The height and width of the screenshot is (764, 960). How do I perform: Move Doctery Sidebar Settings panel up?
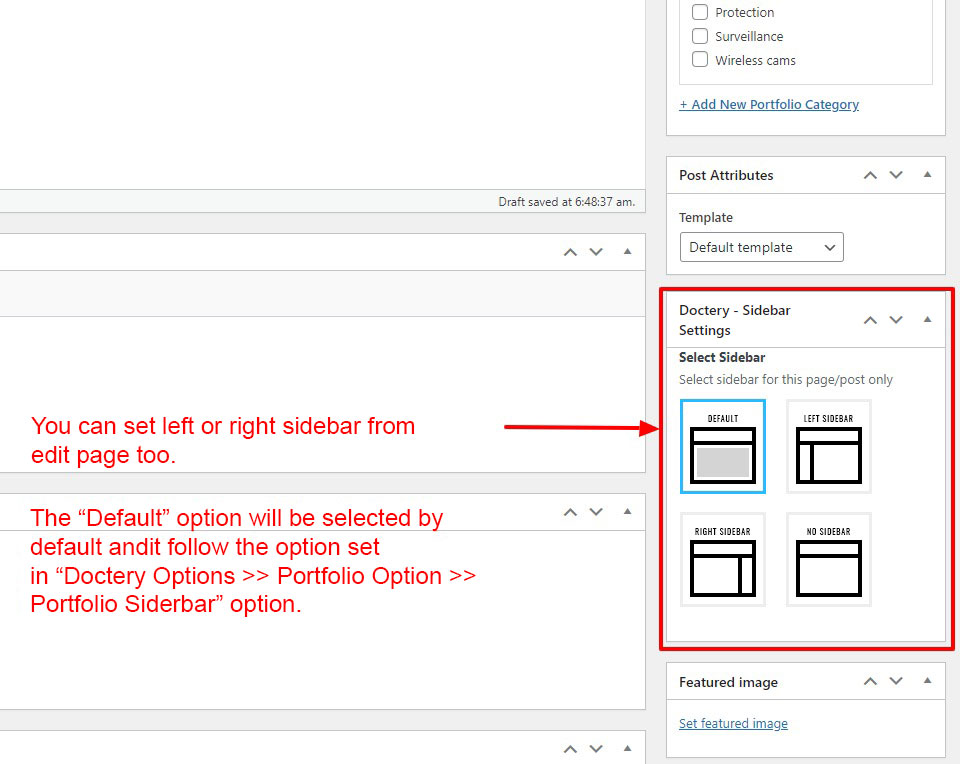tap(870, 320)
